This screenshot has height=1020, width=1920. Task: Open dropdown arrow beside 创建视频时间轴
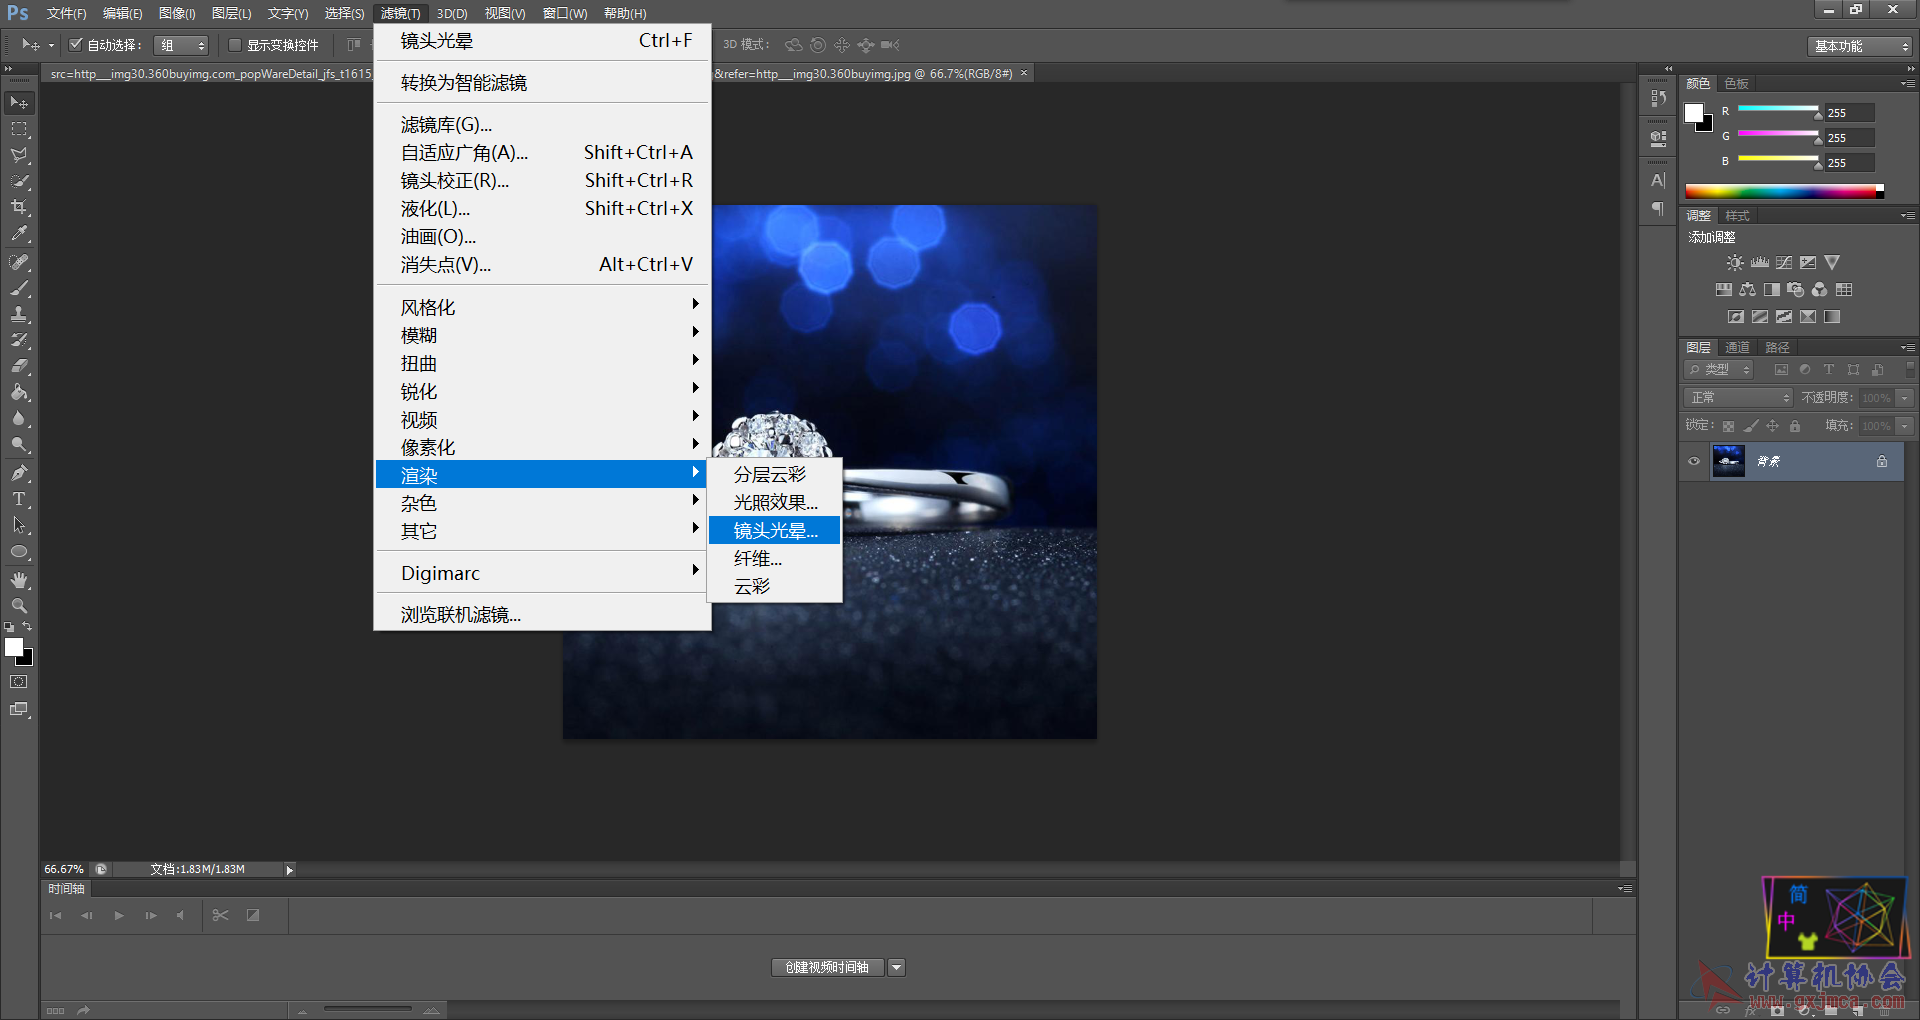tap(897, 967)
